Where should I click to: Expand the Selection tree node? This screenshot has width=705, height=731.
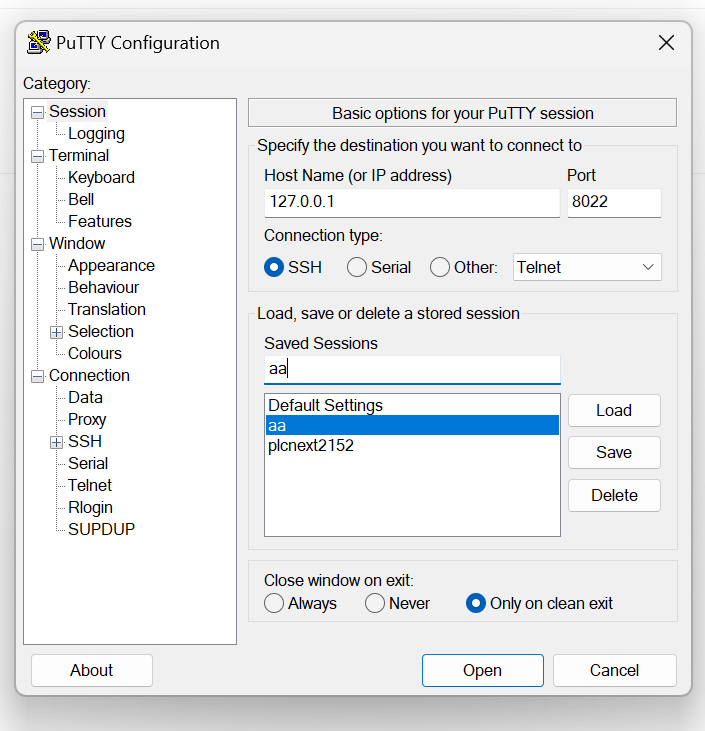(x=56, y=332)
